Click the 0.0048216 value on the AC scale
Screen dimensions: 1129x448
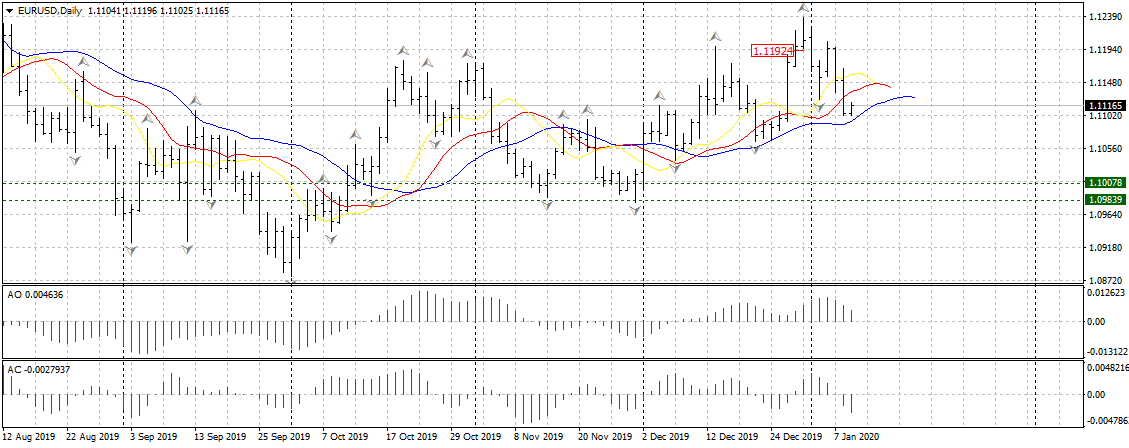1108,367
